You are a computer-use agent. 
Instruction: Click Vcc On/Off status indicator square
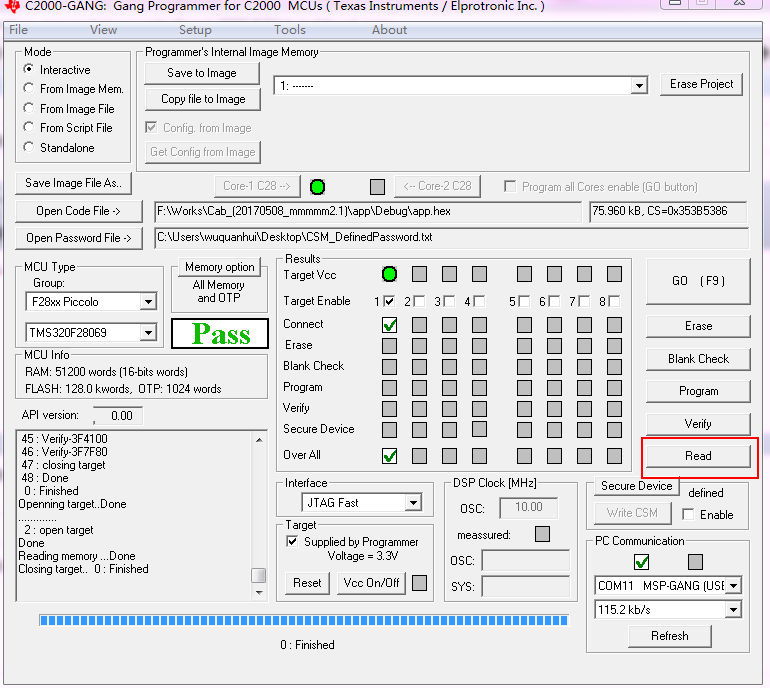click(419, 583)
